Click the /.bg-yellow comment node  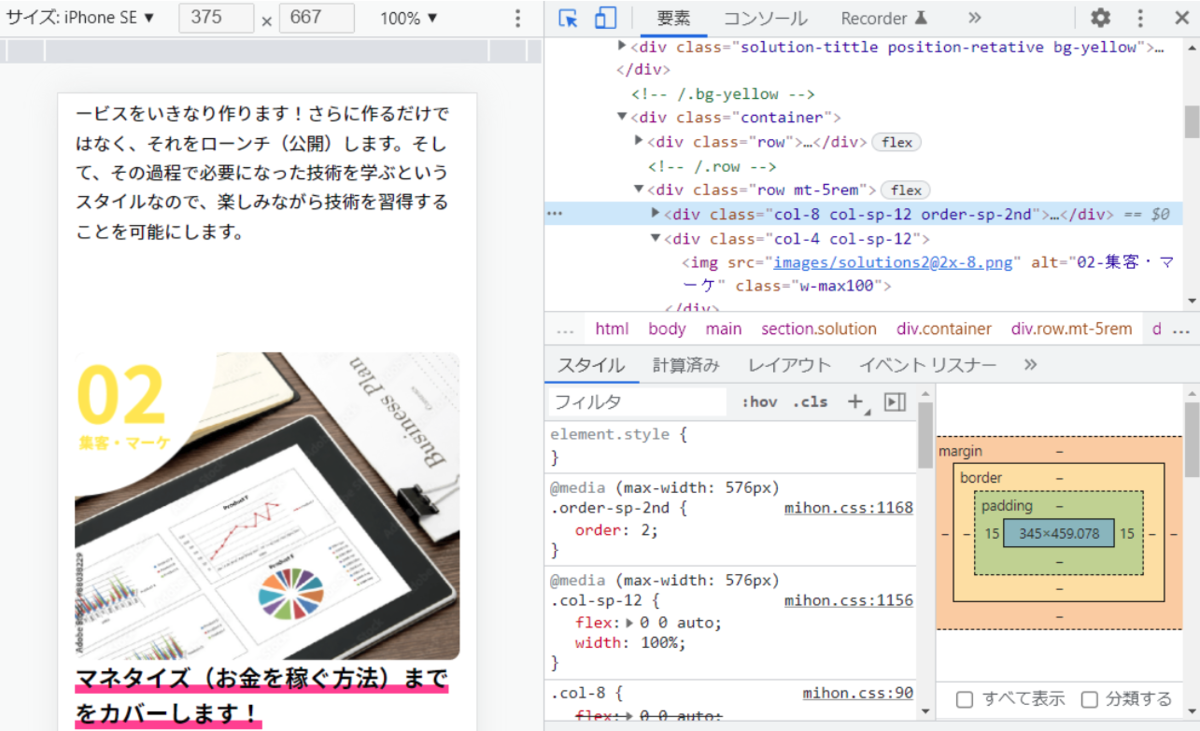[x=724, y=94]
